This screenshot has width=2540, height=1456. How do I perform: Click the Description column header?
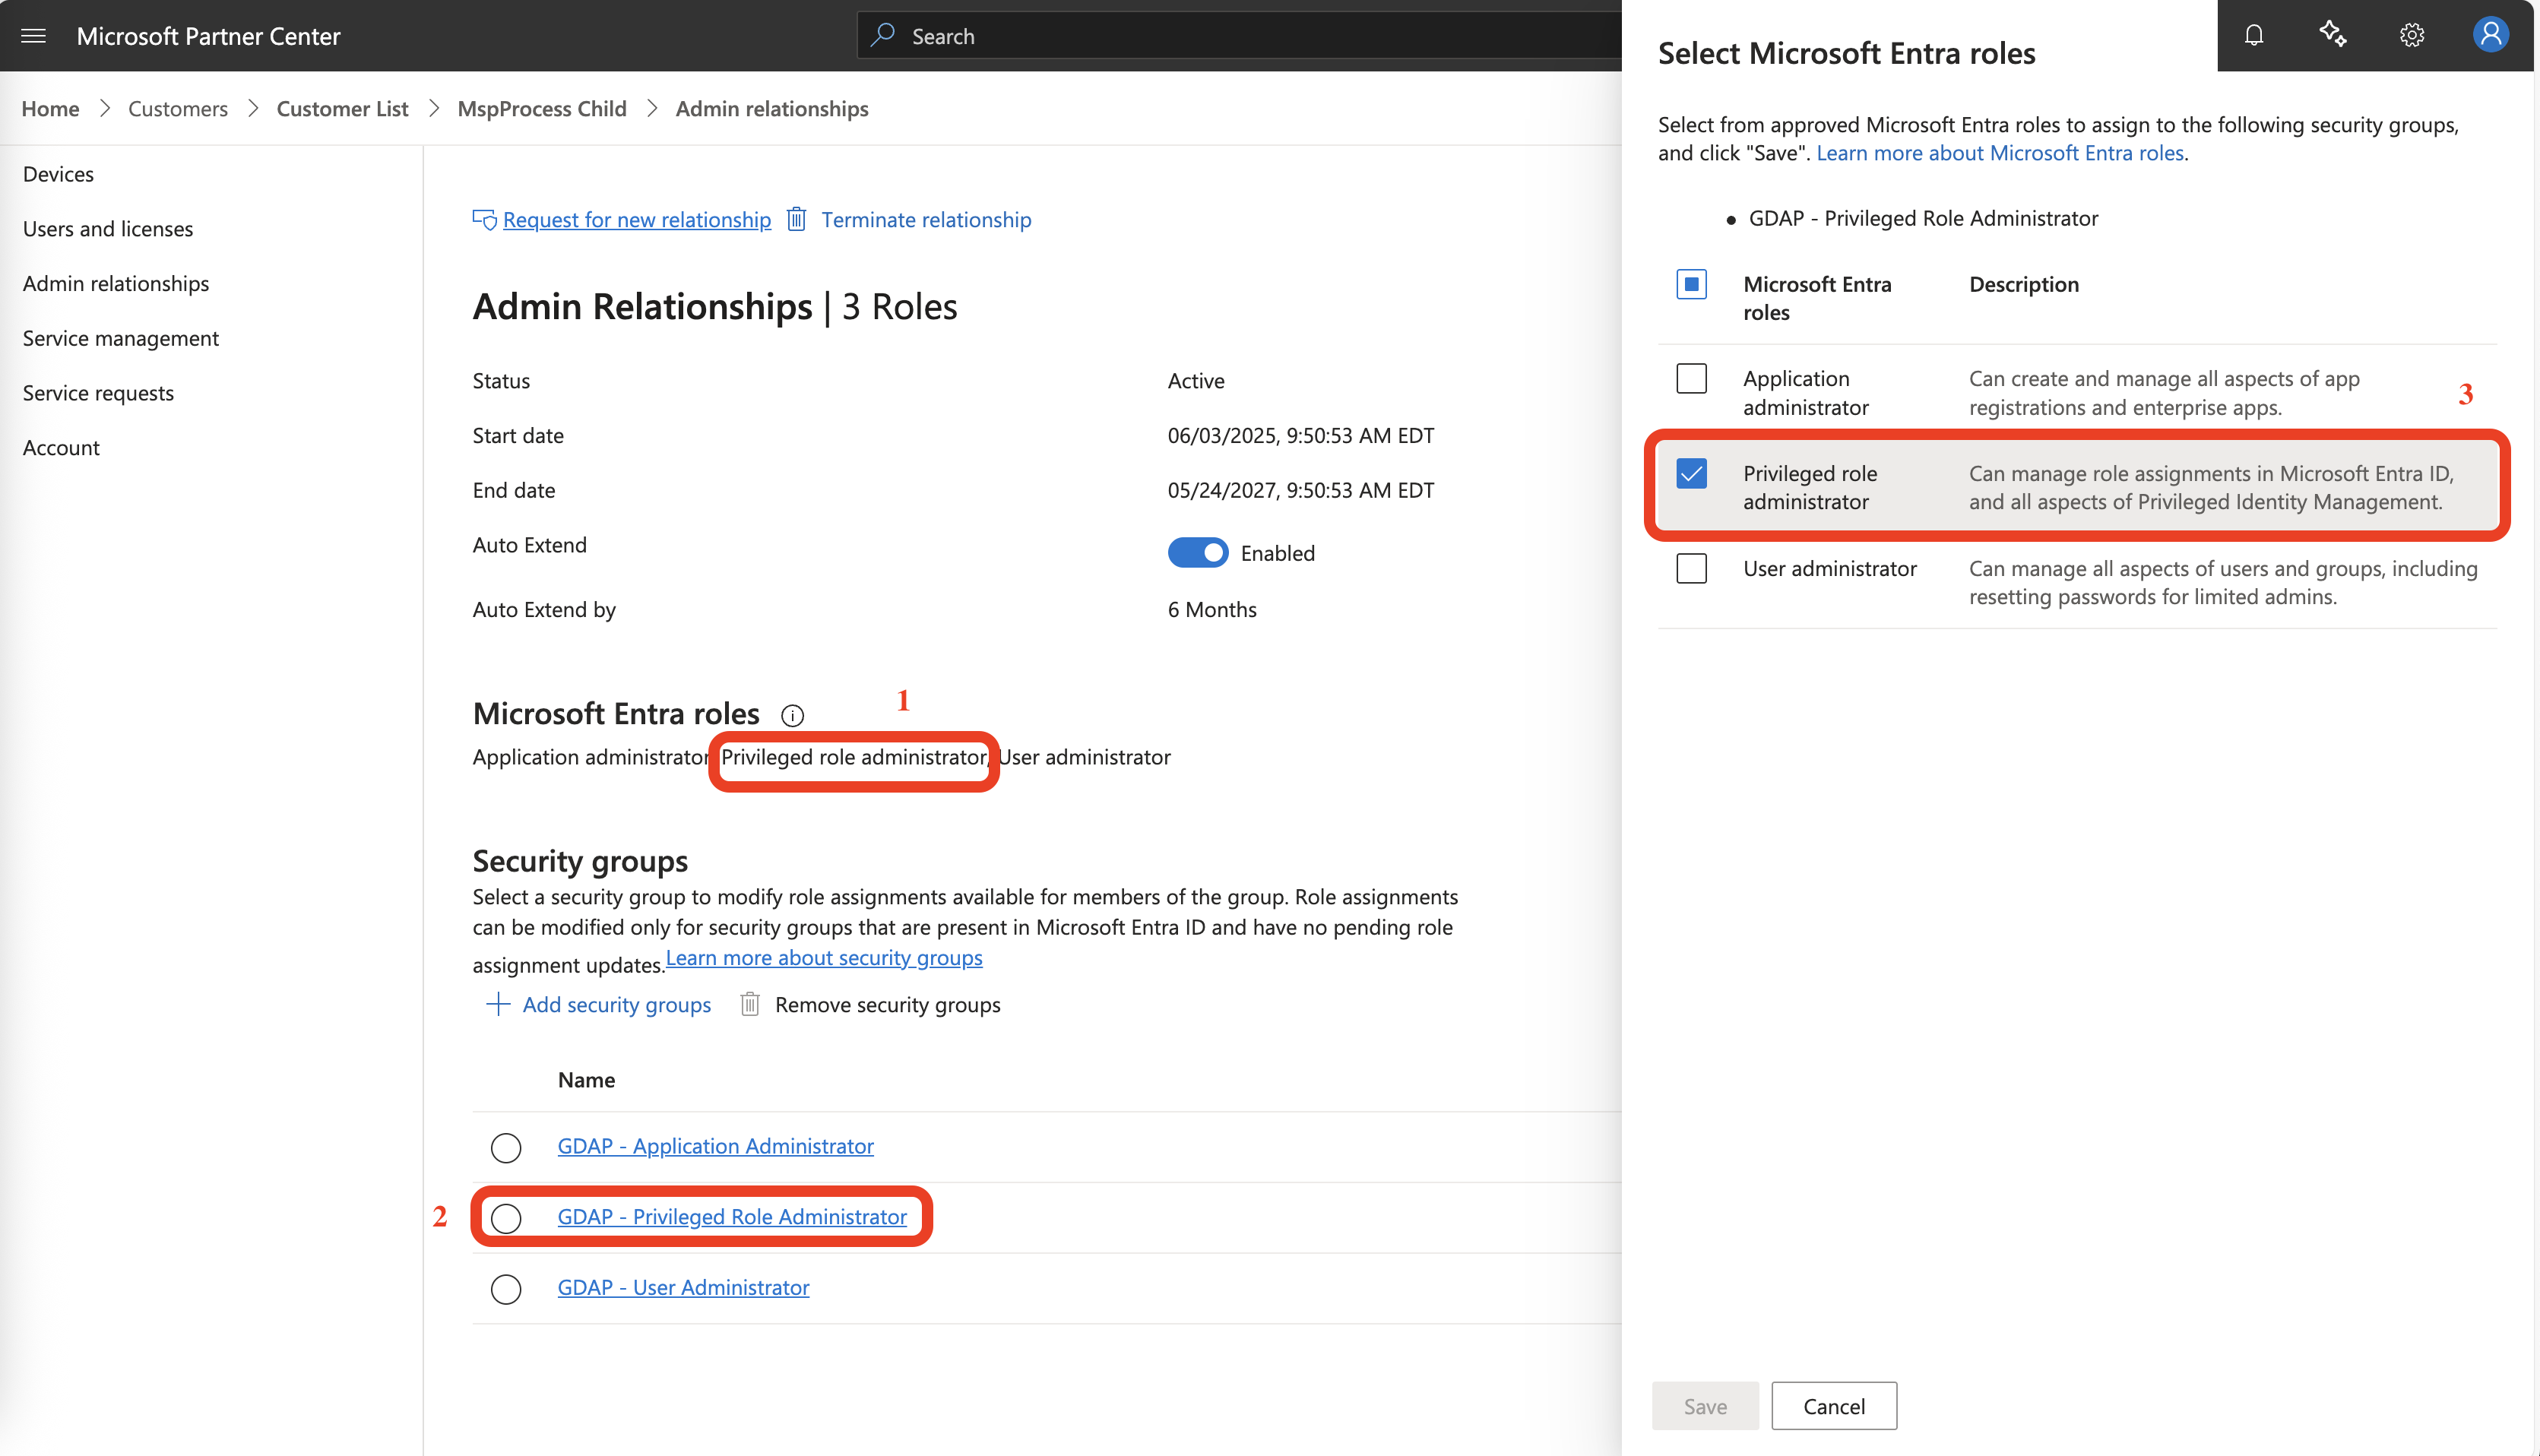click(2024, 284)
